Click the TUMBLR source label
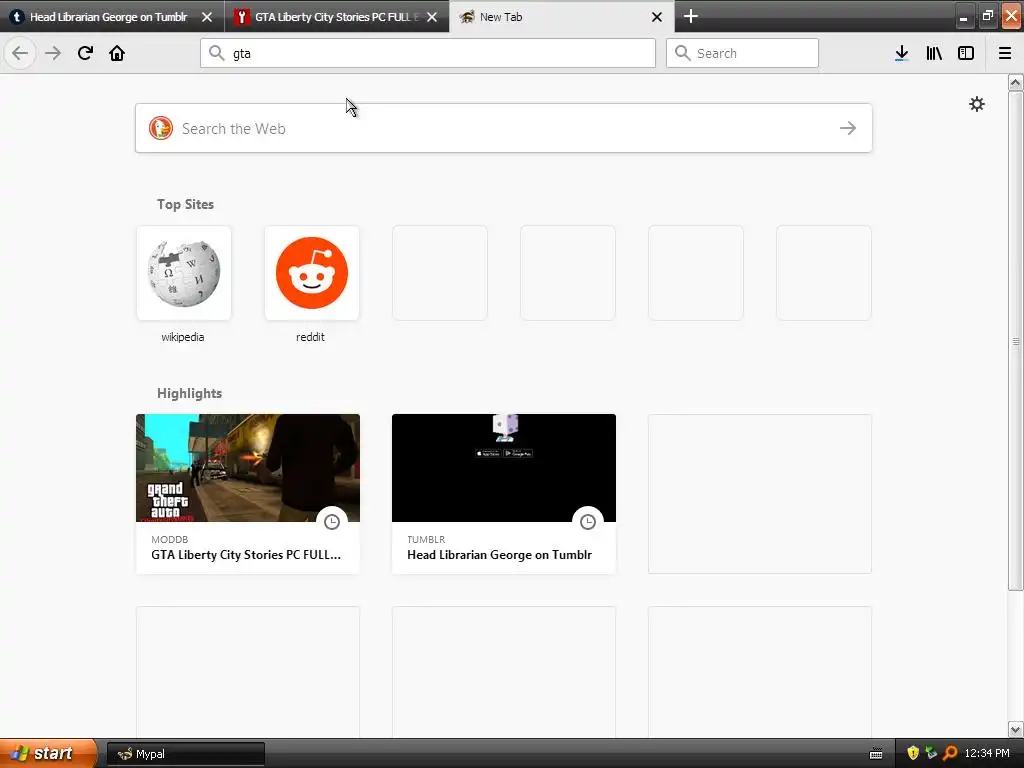 426,539
